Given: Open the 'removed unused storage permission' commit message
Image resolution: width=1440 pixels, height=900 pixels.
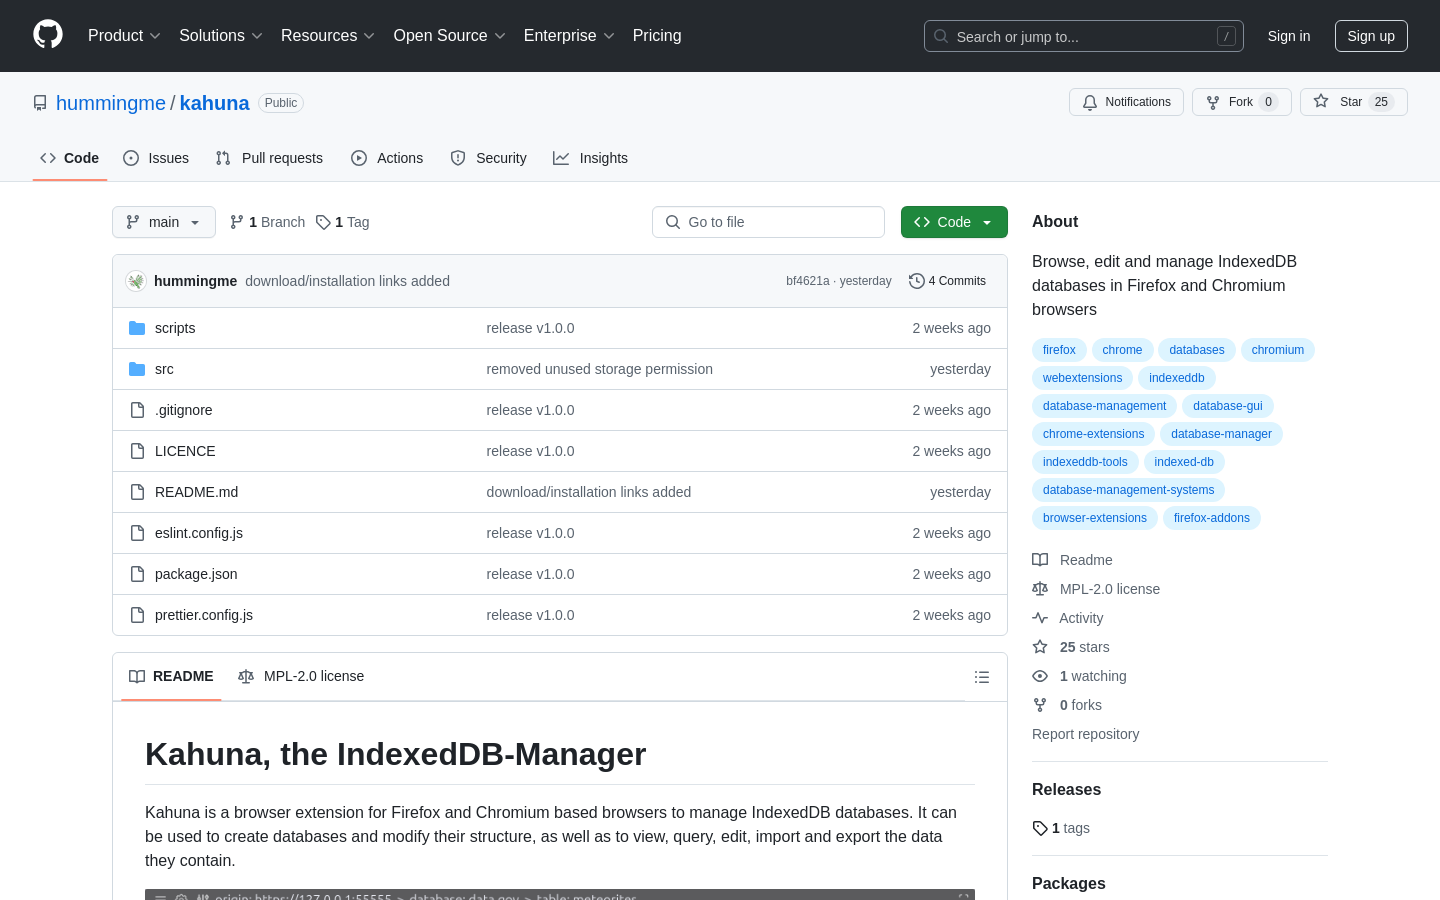Looking at the screenshot, I should (600, 369).
